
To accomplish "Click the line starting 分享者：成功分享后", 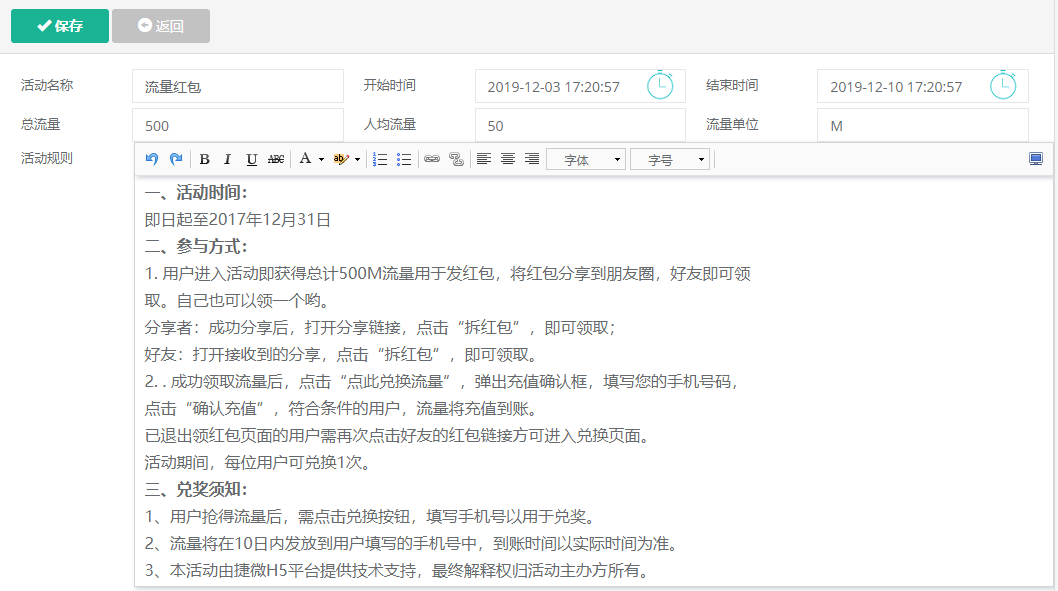I will [380, 328].
